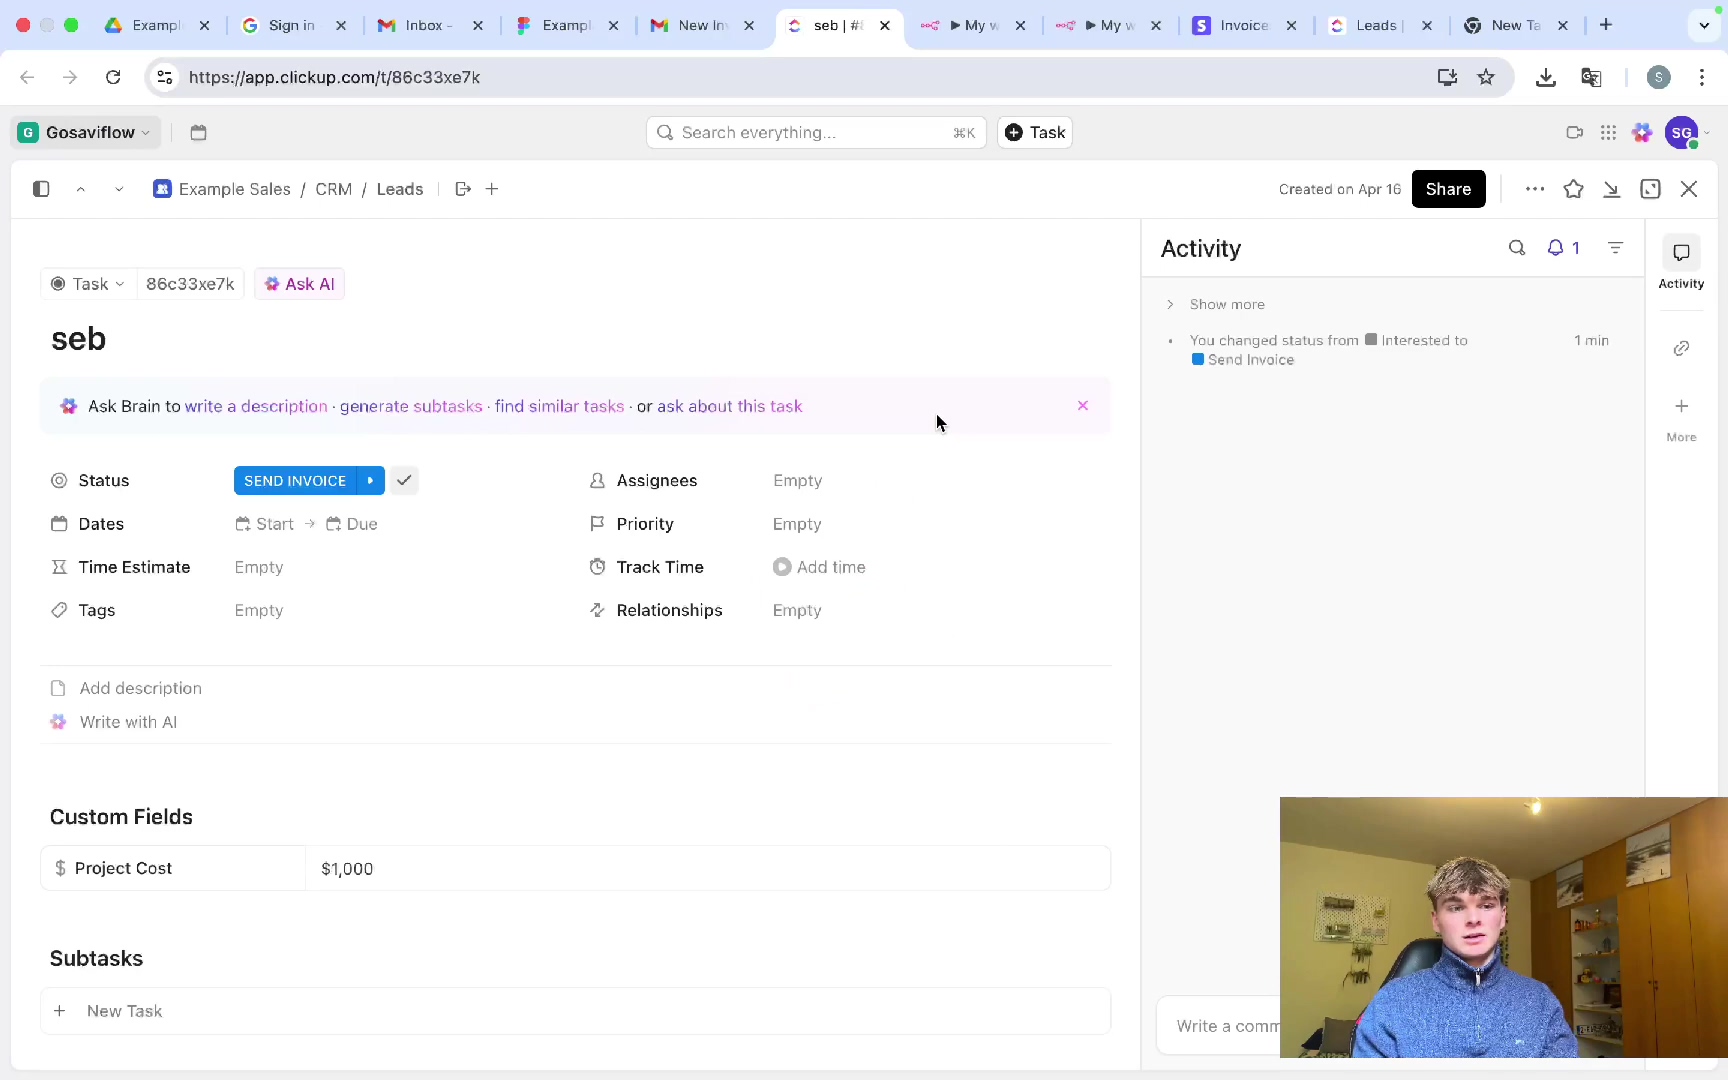Open the Gosaviflow workspace dropdown
The width and height of the screenshot is (1728, 1080).
point(85,133)
